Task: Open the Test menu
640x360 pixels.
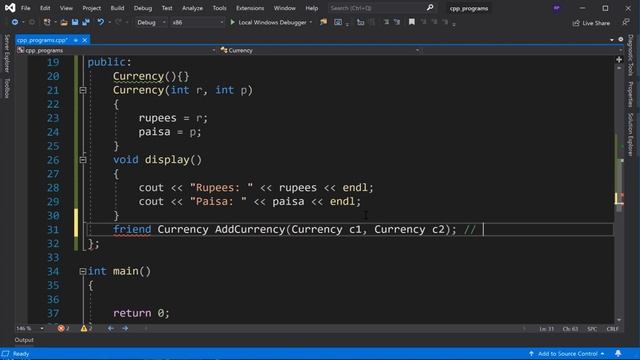Action: click(x=167, y=8)
